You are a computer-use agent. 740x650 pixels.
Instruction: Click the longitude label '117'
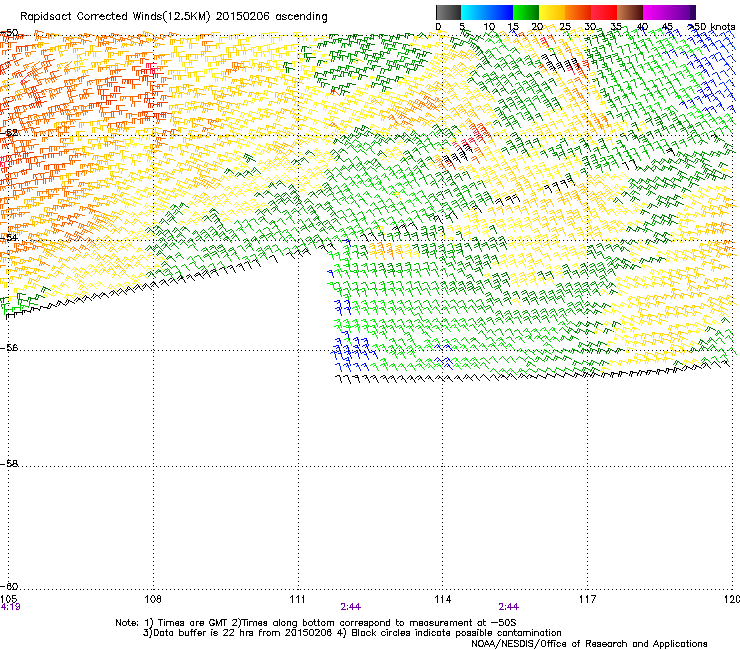[587, 599]
